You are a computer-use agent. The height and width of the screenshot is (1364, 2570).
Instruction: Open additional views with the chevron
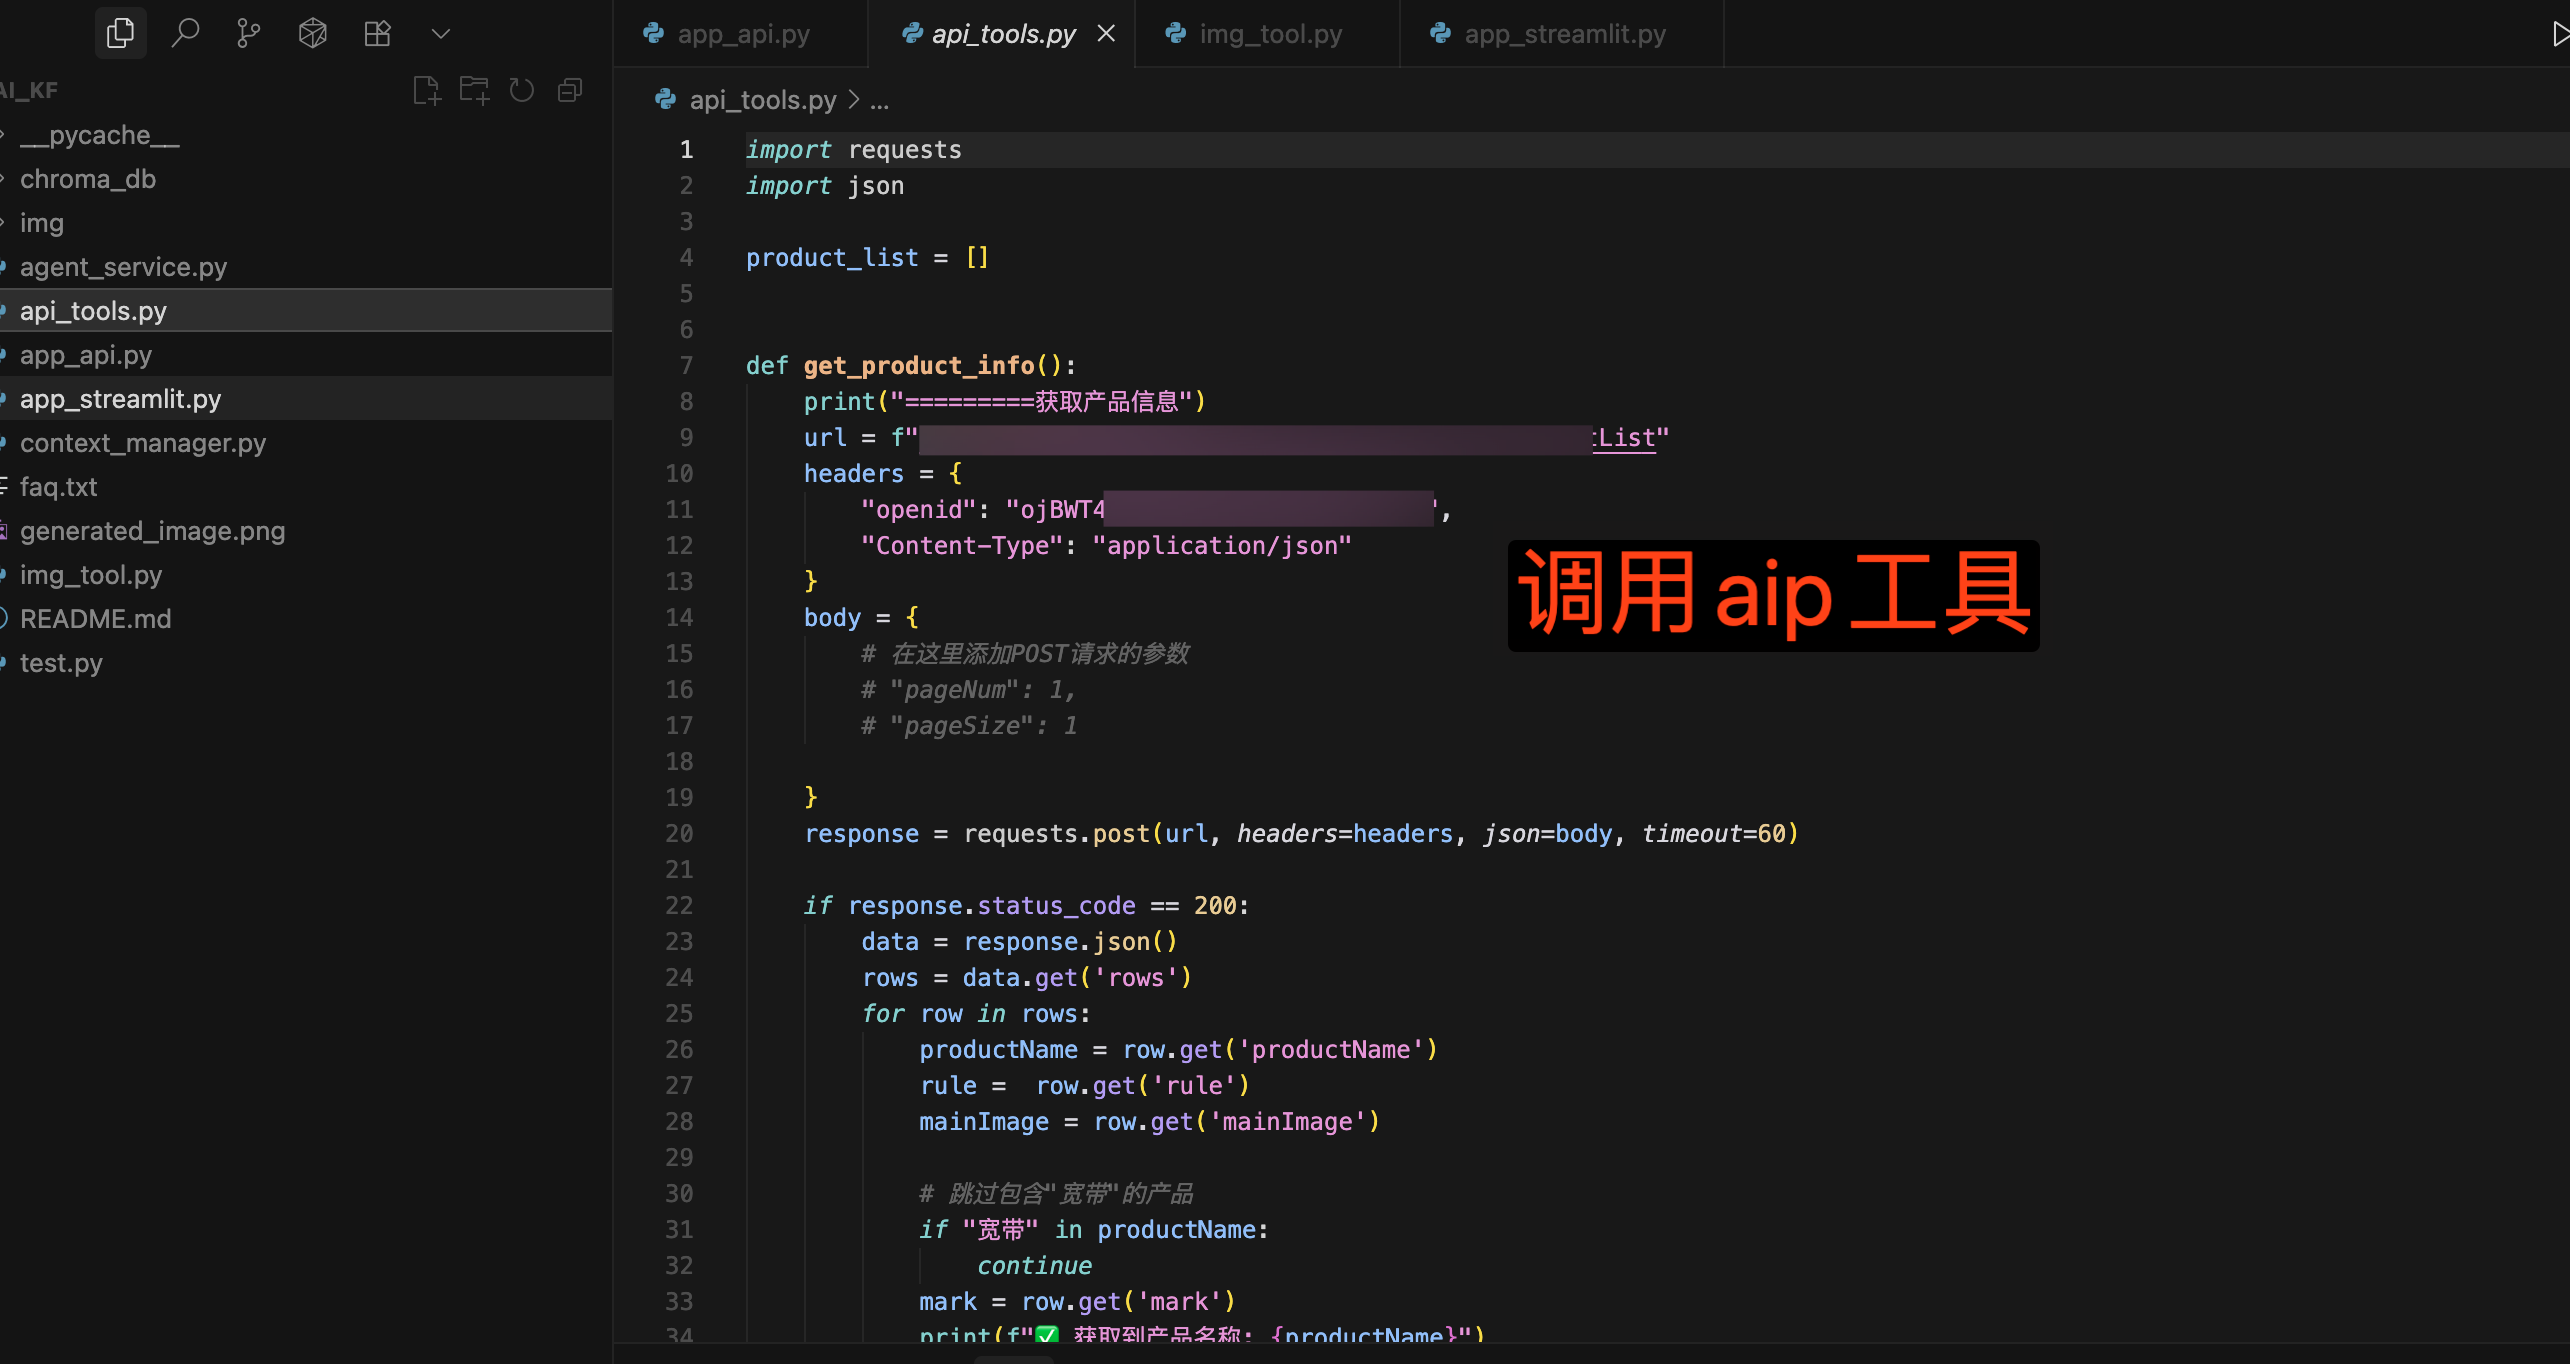[440, 32]
